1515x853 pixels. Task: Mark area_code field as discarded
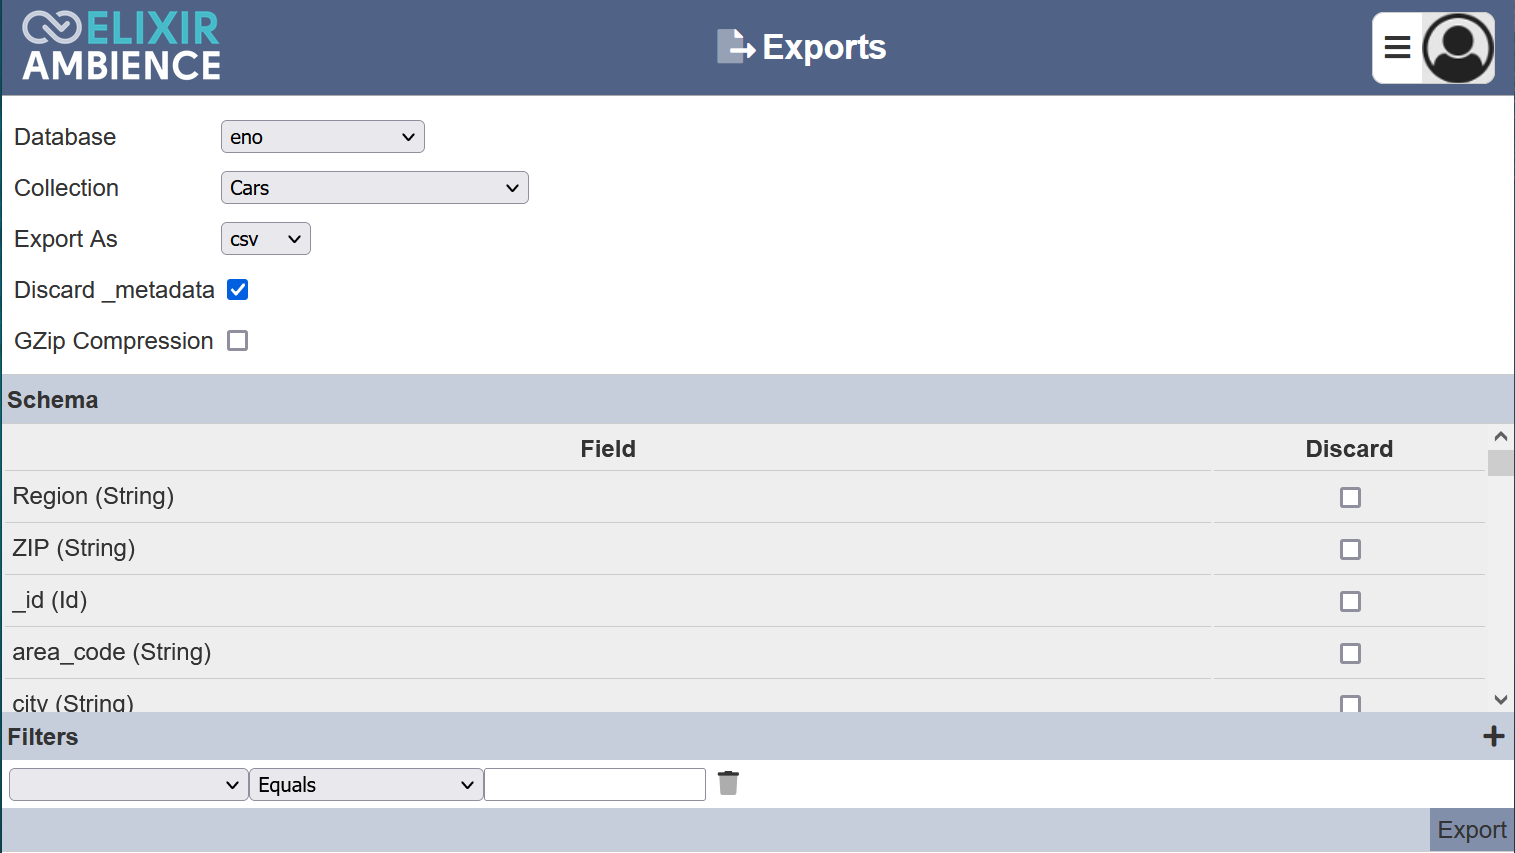click(x=1350, y=653)
